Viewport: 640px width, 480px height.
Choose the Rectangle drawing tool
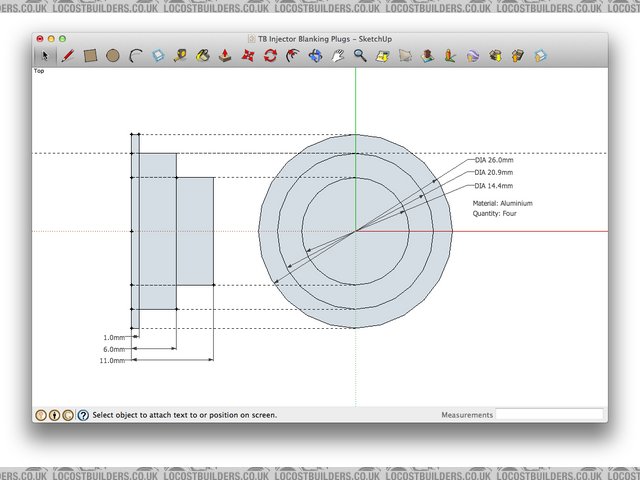click(x=90, y=56)
